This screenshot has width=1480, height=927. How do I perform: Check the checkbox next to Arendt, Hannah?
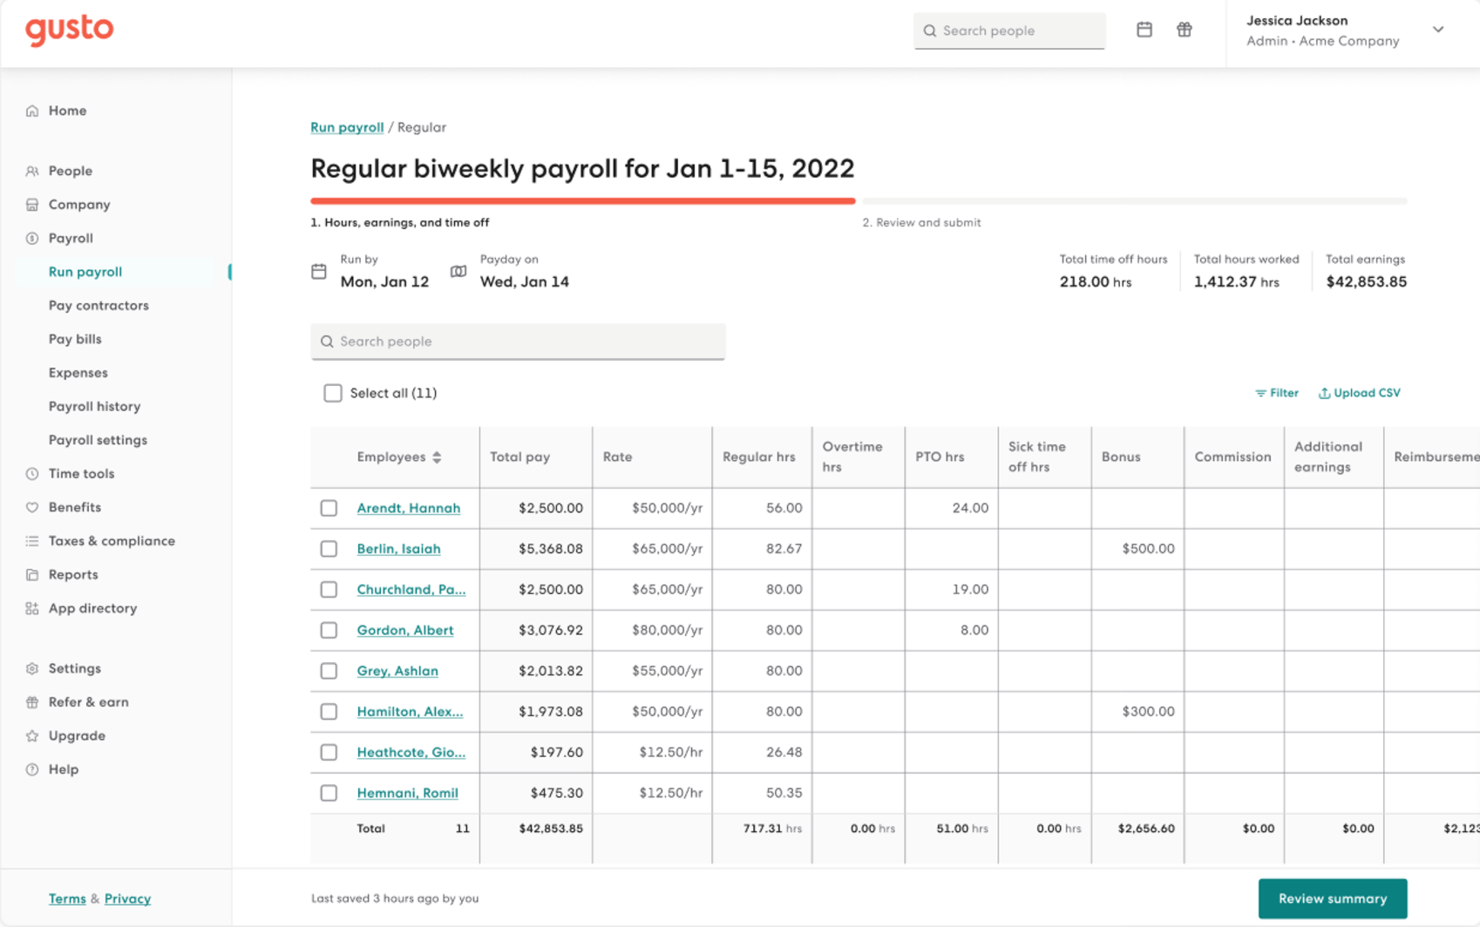[x=329, y=508]
